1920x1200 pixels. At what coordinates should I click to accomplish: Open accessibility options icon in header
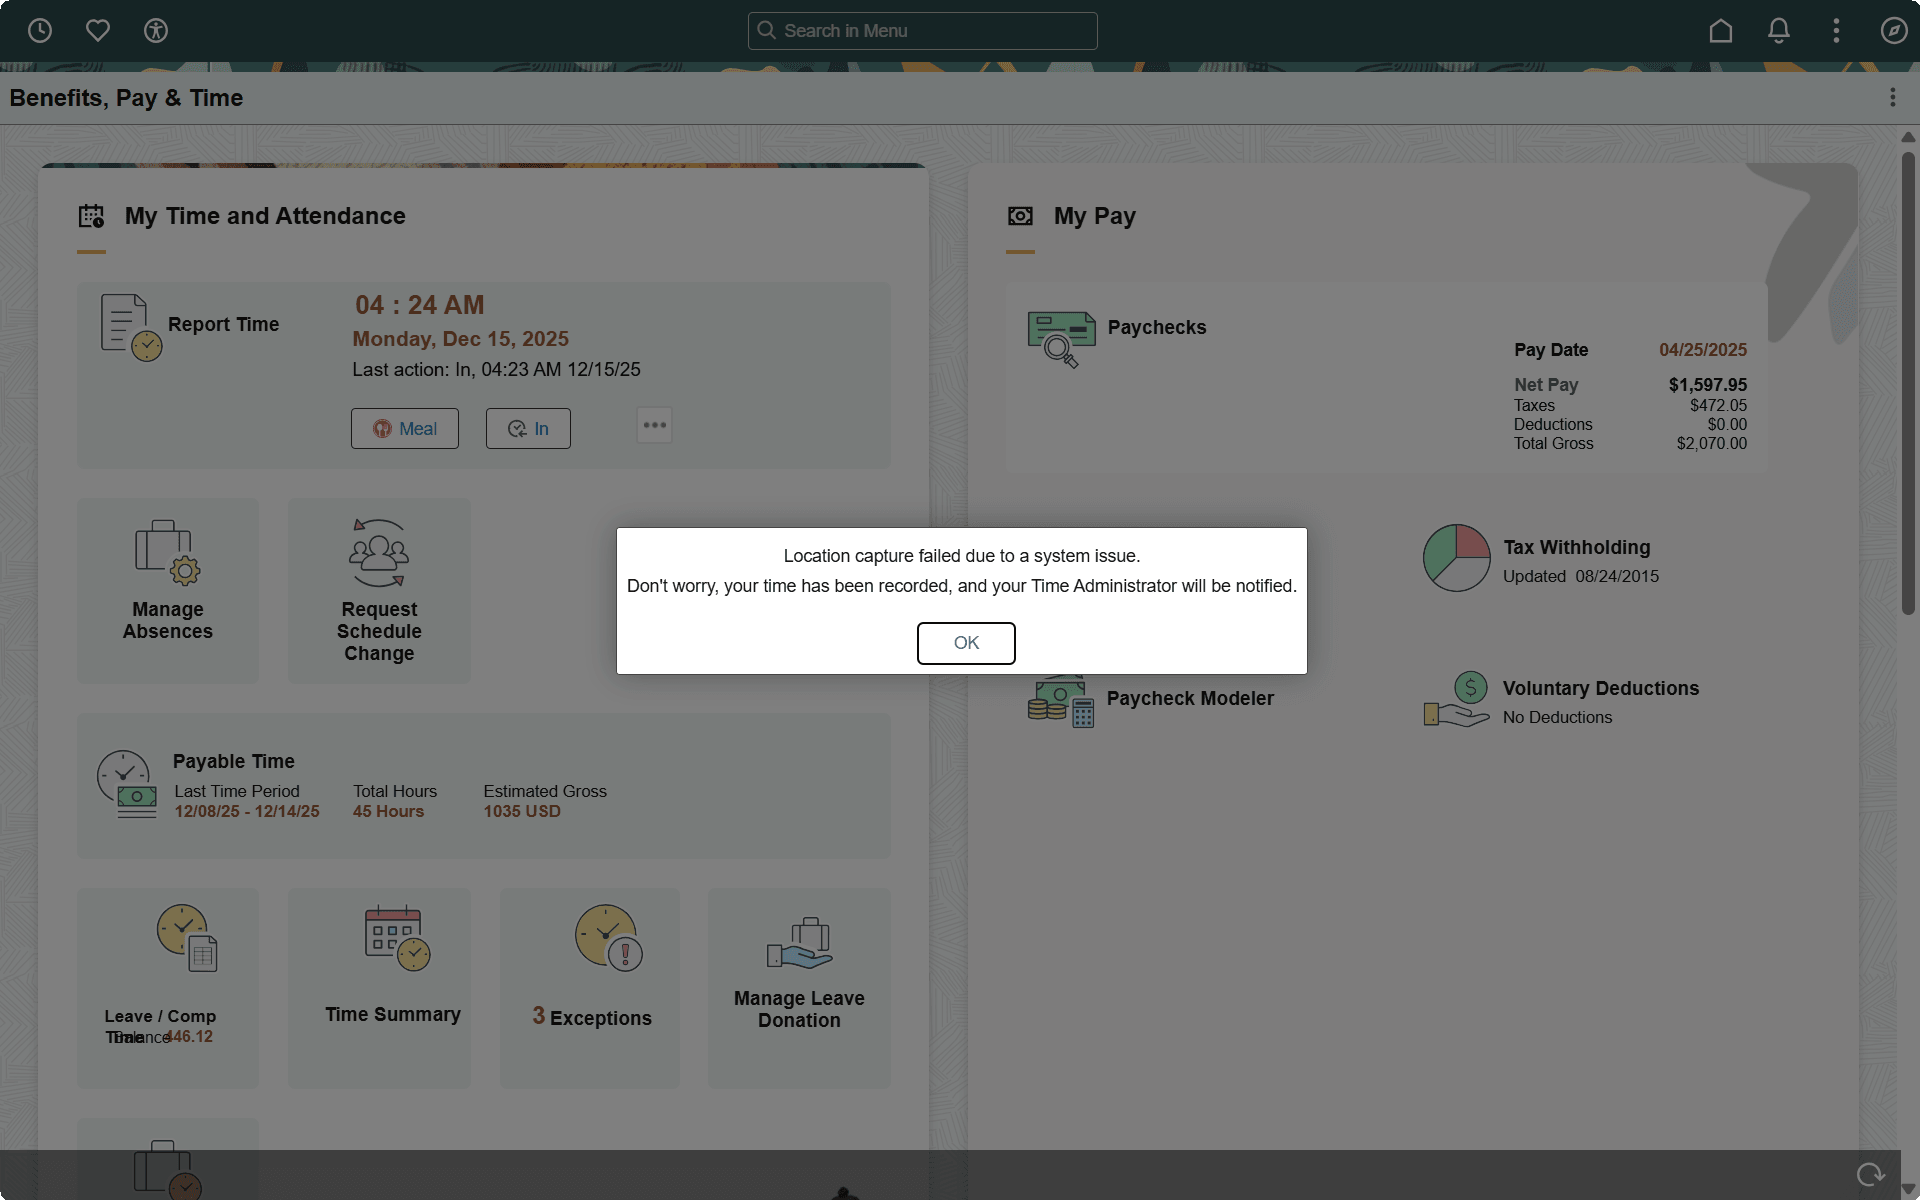[x=156, y=31]
